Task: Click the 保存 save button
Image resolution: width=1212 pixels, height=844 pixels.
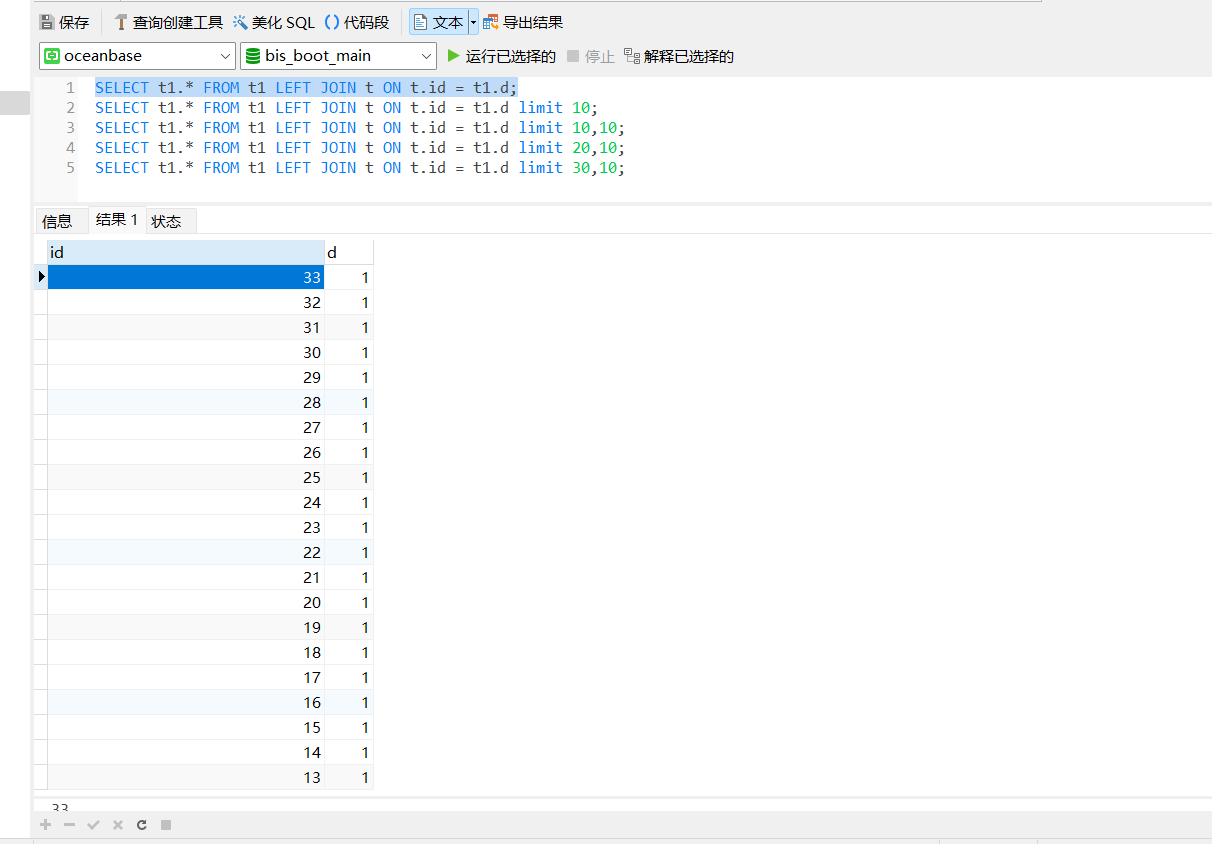Action: click(64, 22)
